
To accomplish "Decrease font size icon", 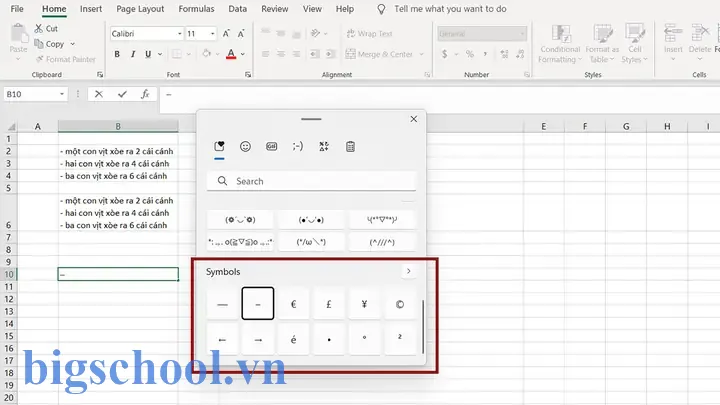I will (241, 34).
